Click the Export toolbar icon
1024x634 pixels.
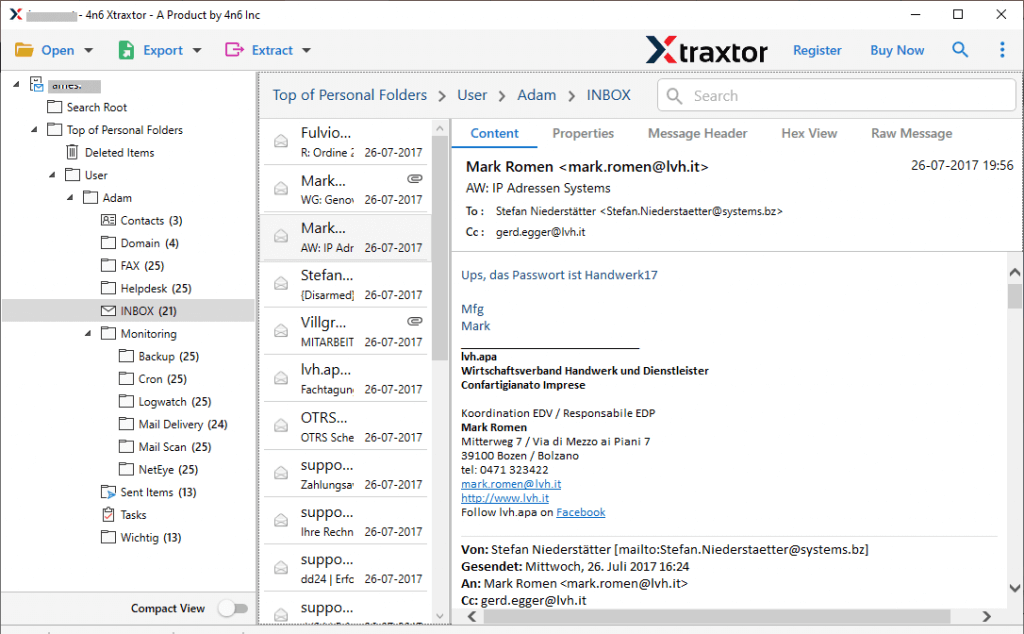(x=127, y=50)
